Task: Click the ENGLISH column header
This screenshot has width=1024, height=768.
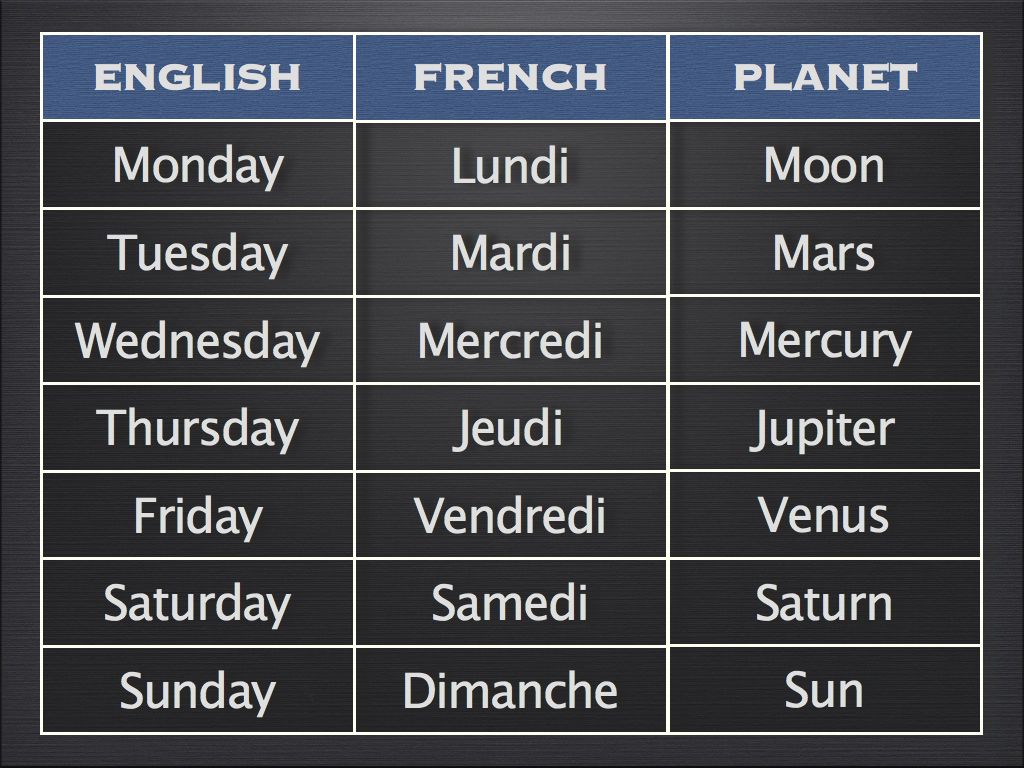Action: click(x=198, y=77)
